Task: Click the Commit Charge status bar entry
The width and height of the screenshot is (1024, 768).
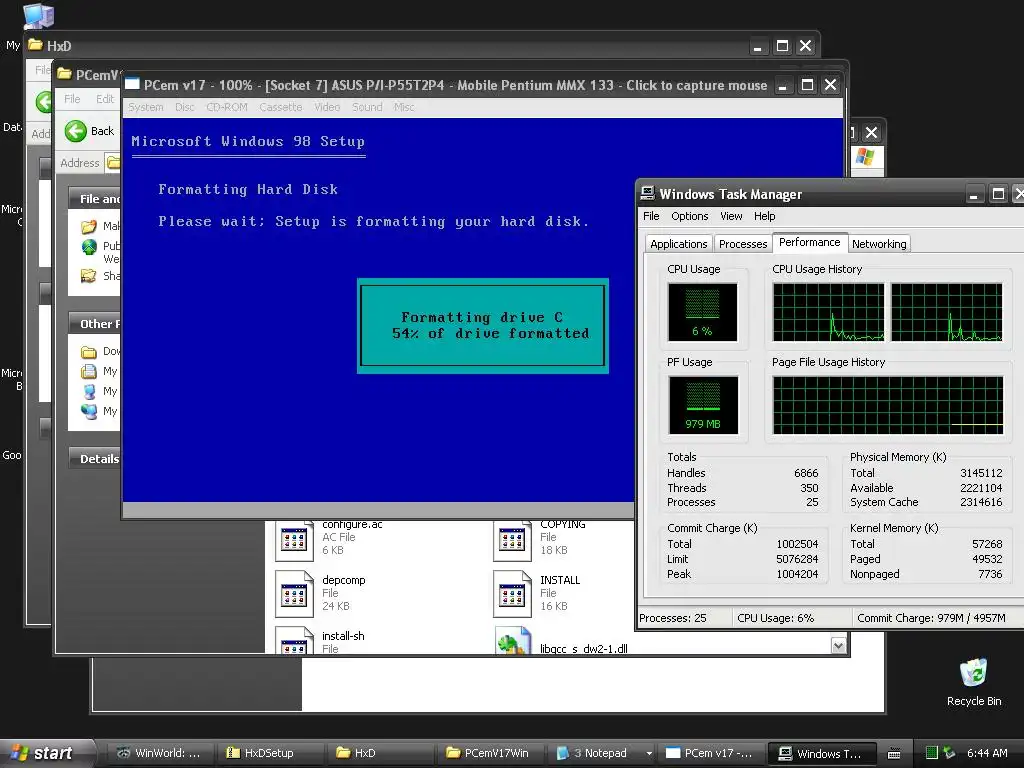Action: click(931, 618)
